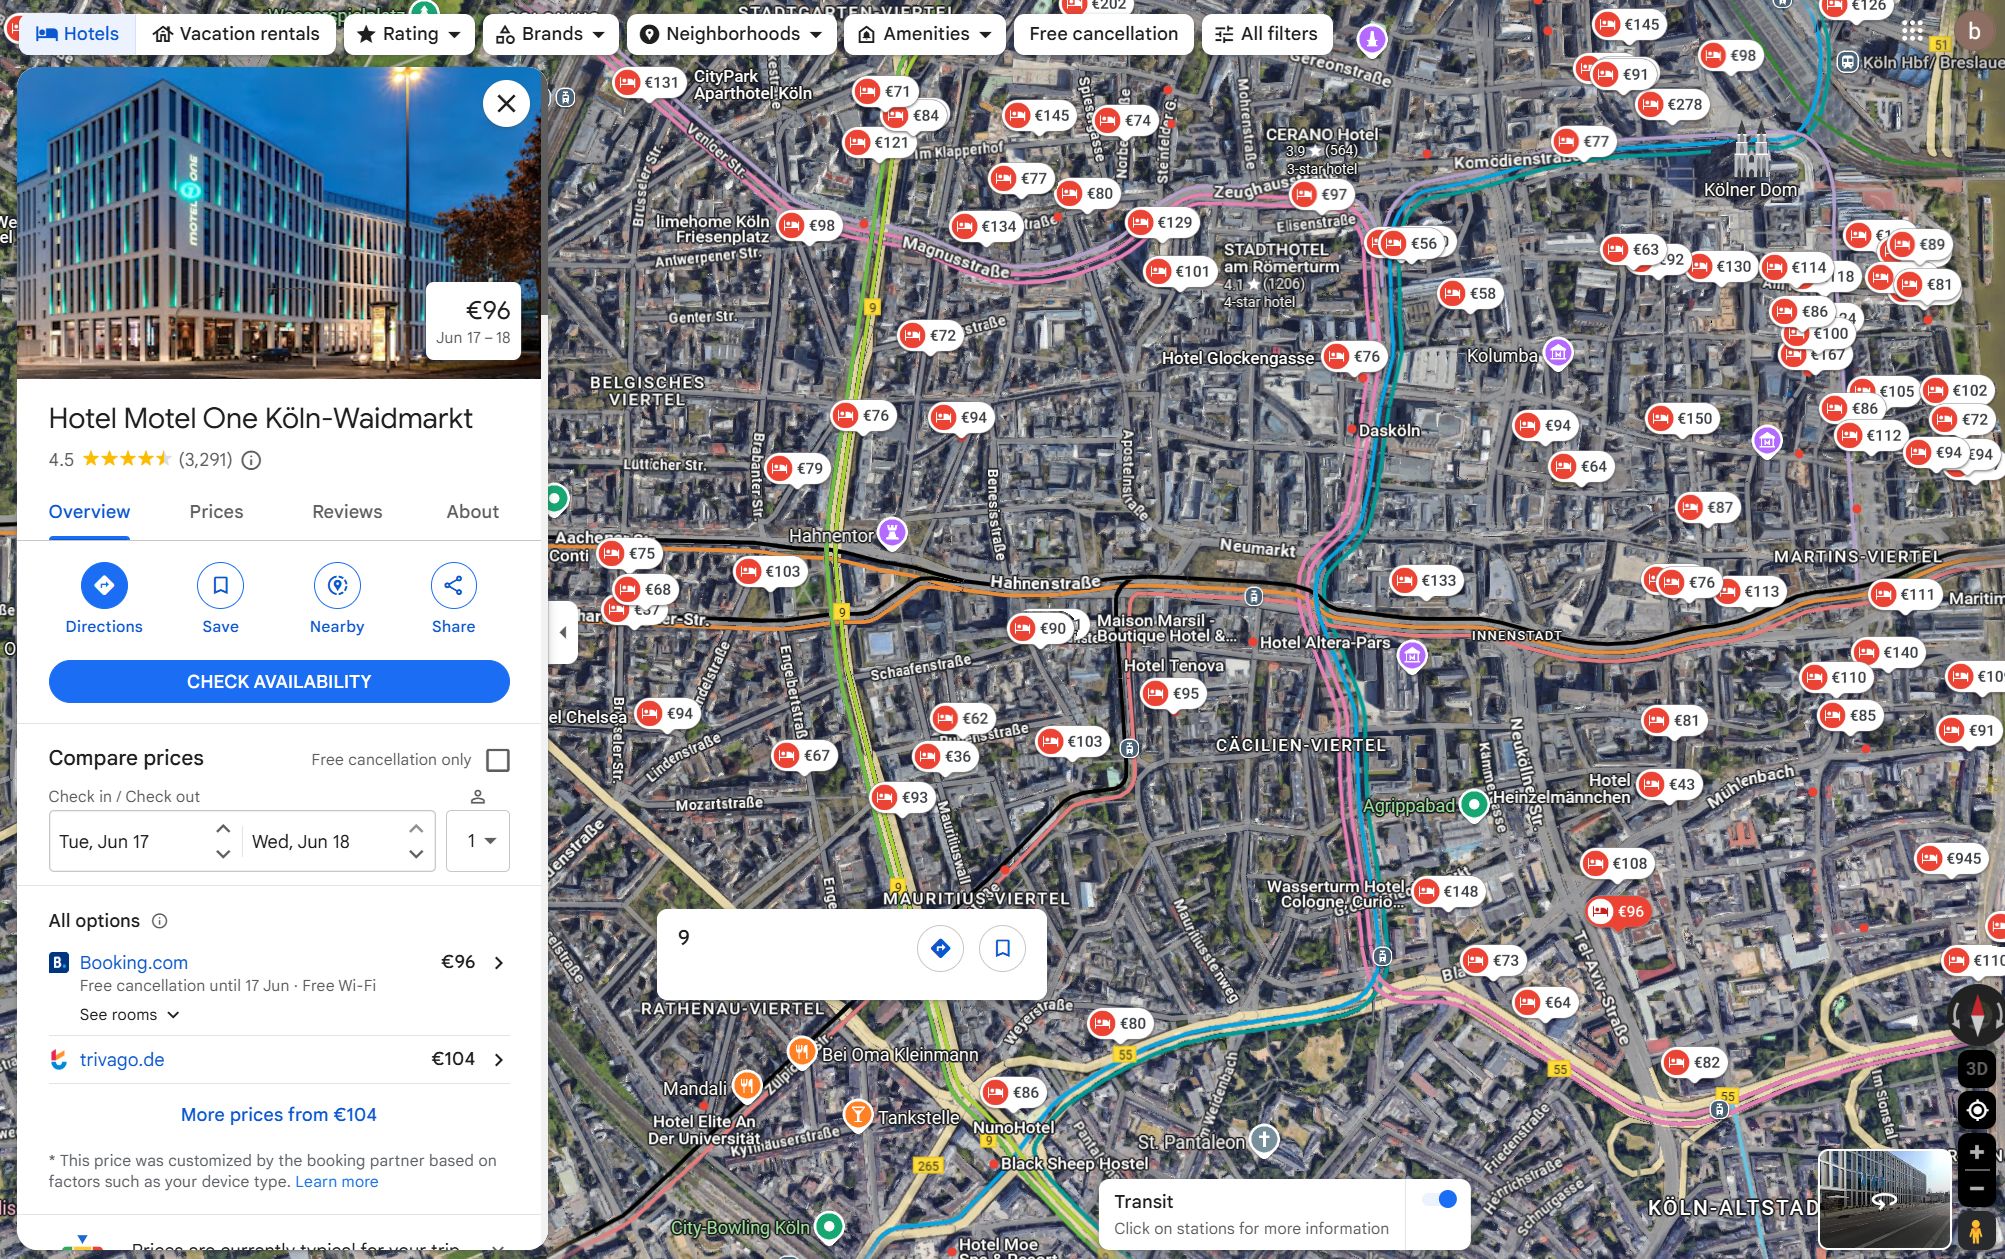Save the hotel with the bookmark icon
Viewport: 2005px width, 1259px height.
pos(220,586)
